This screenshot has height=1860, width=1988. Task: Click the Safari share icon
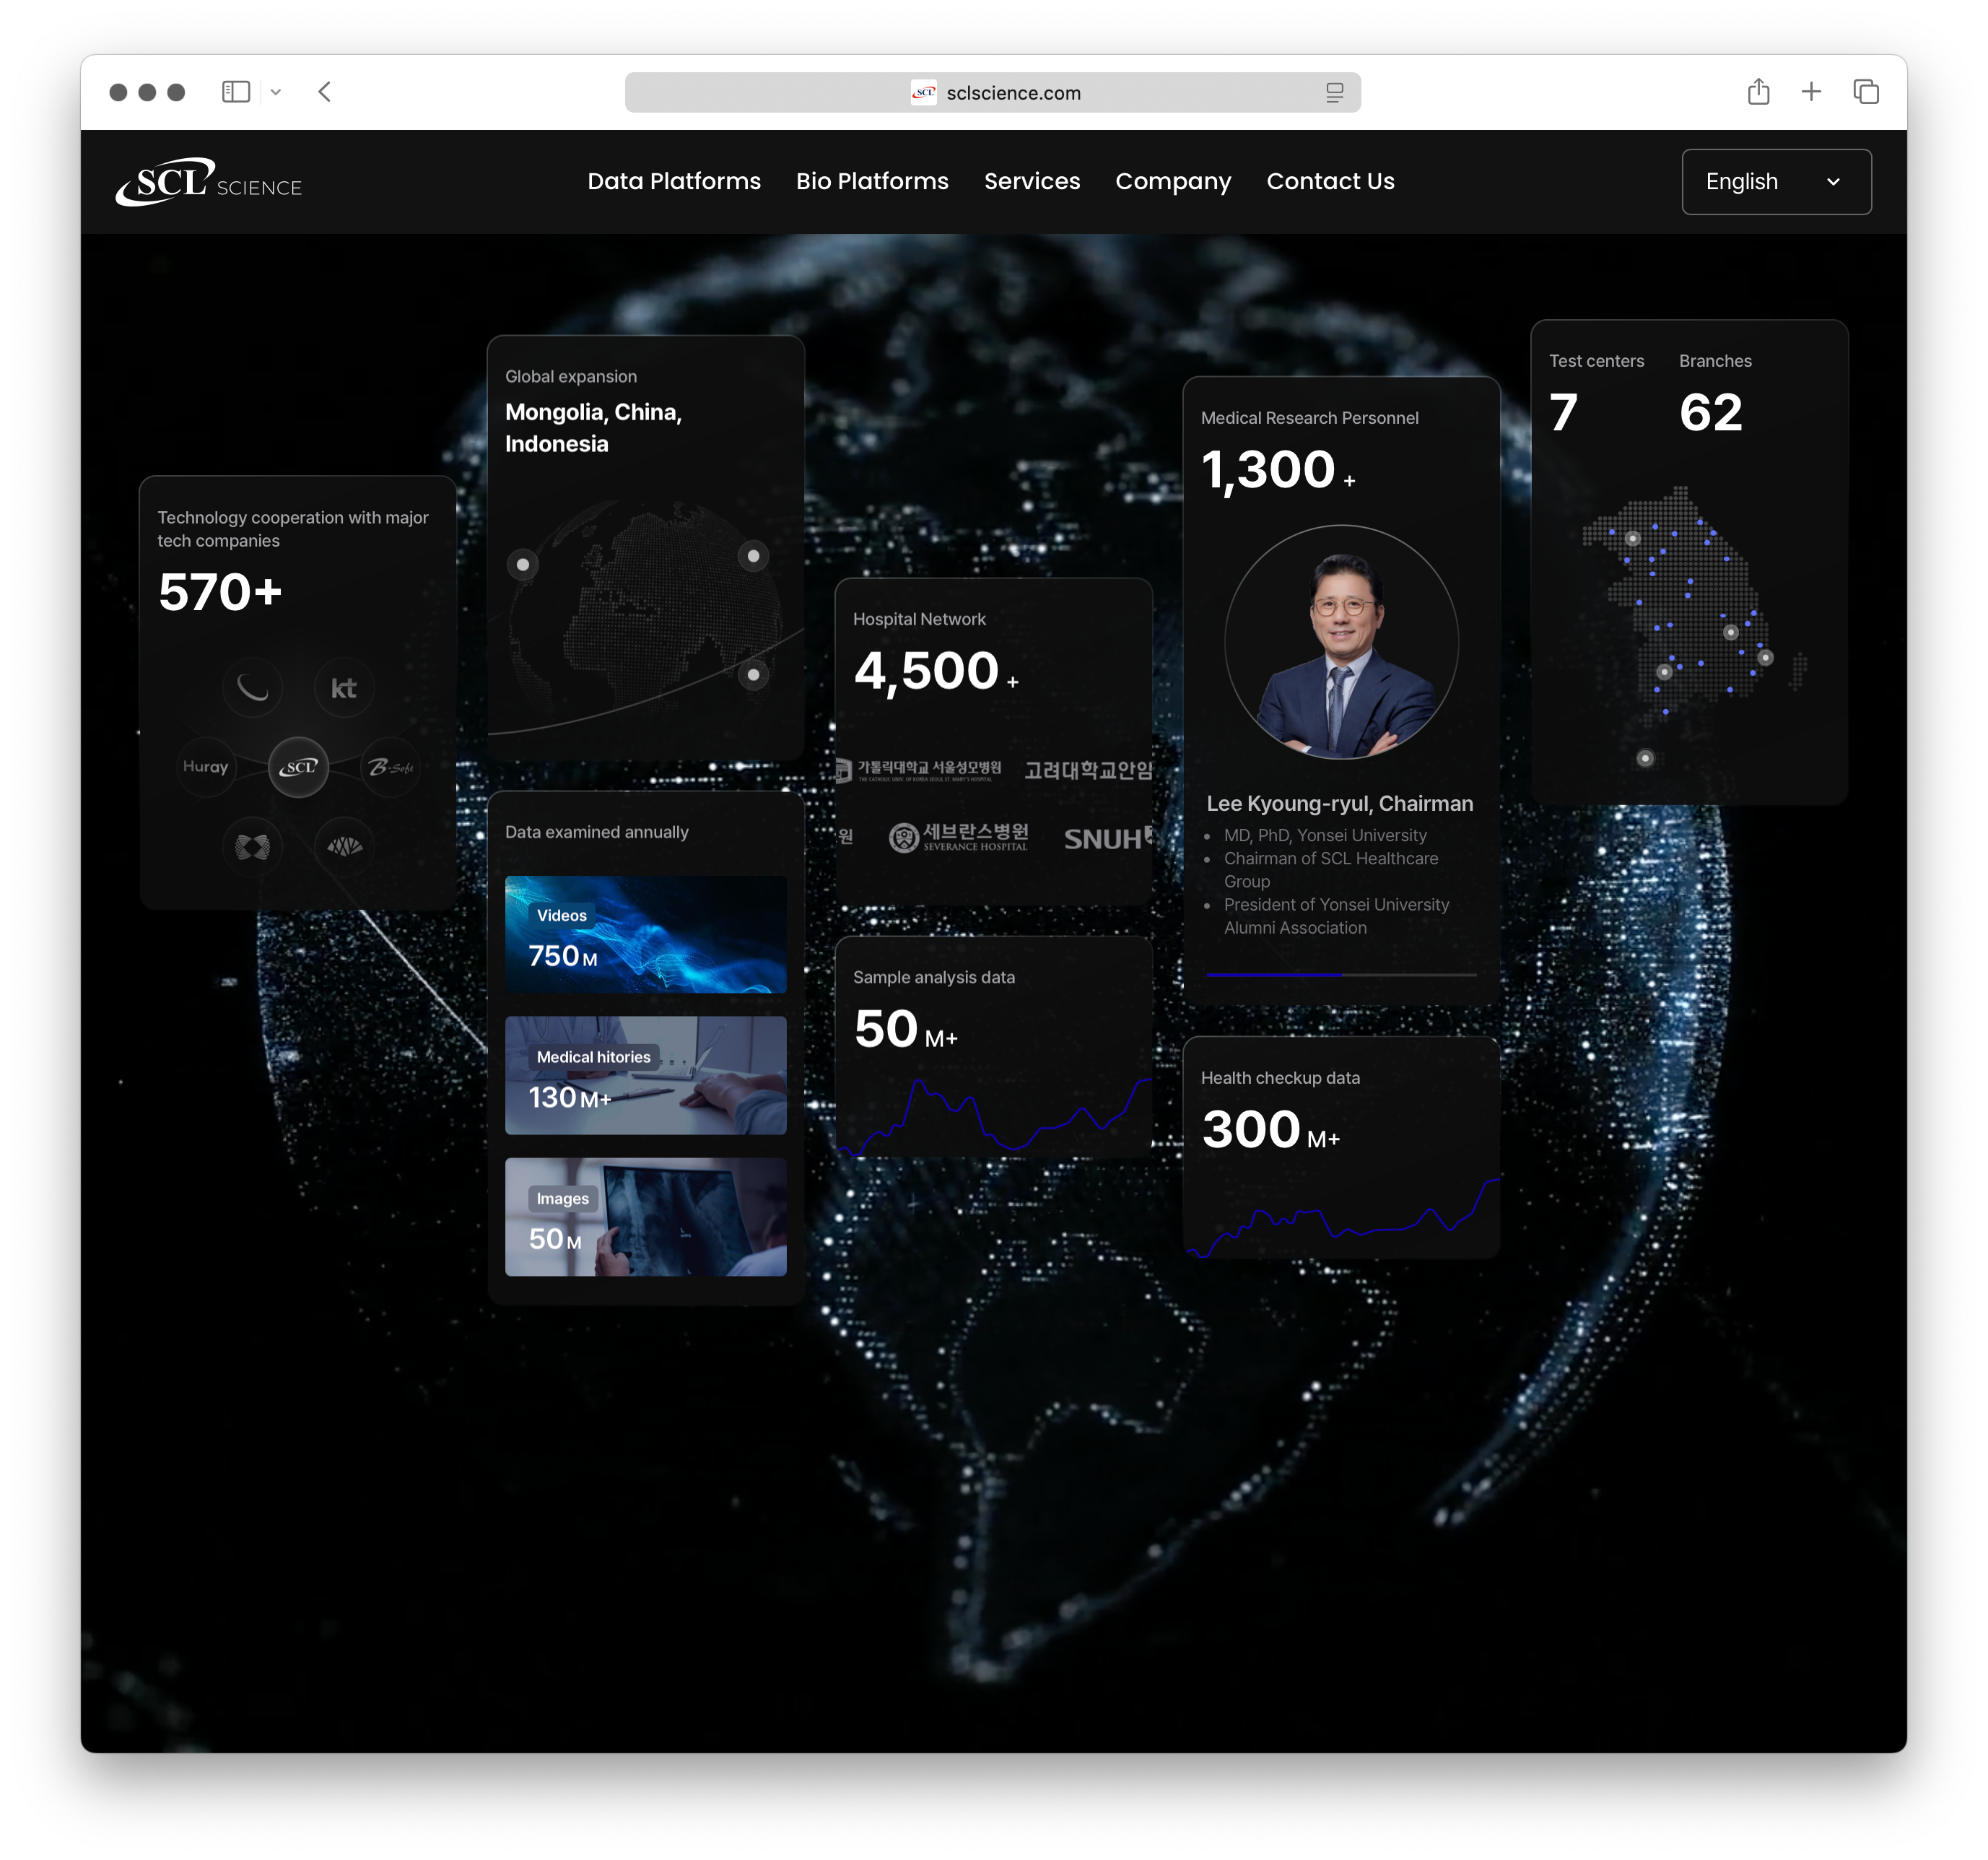tap(1758, 92)
